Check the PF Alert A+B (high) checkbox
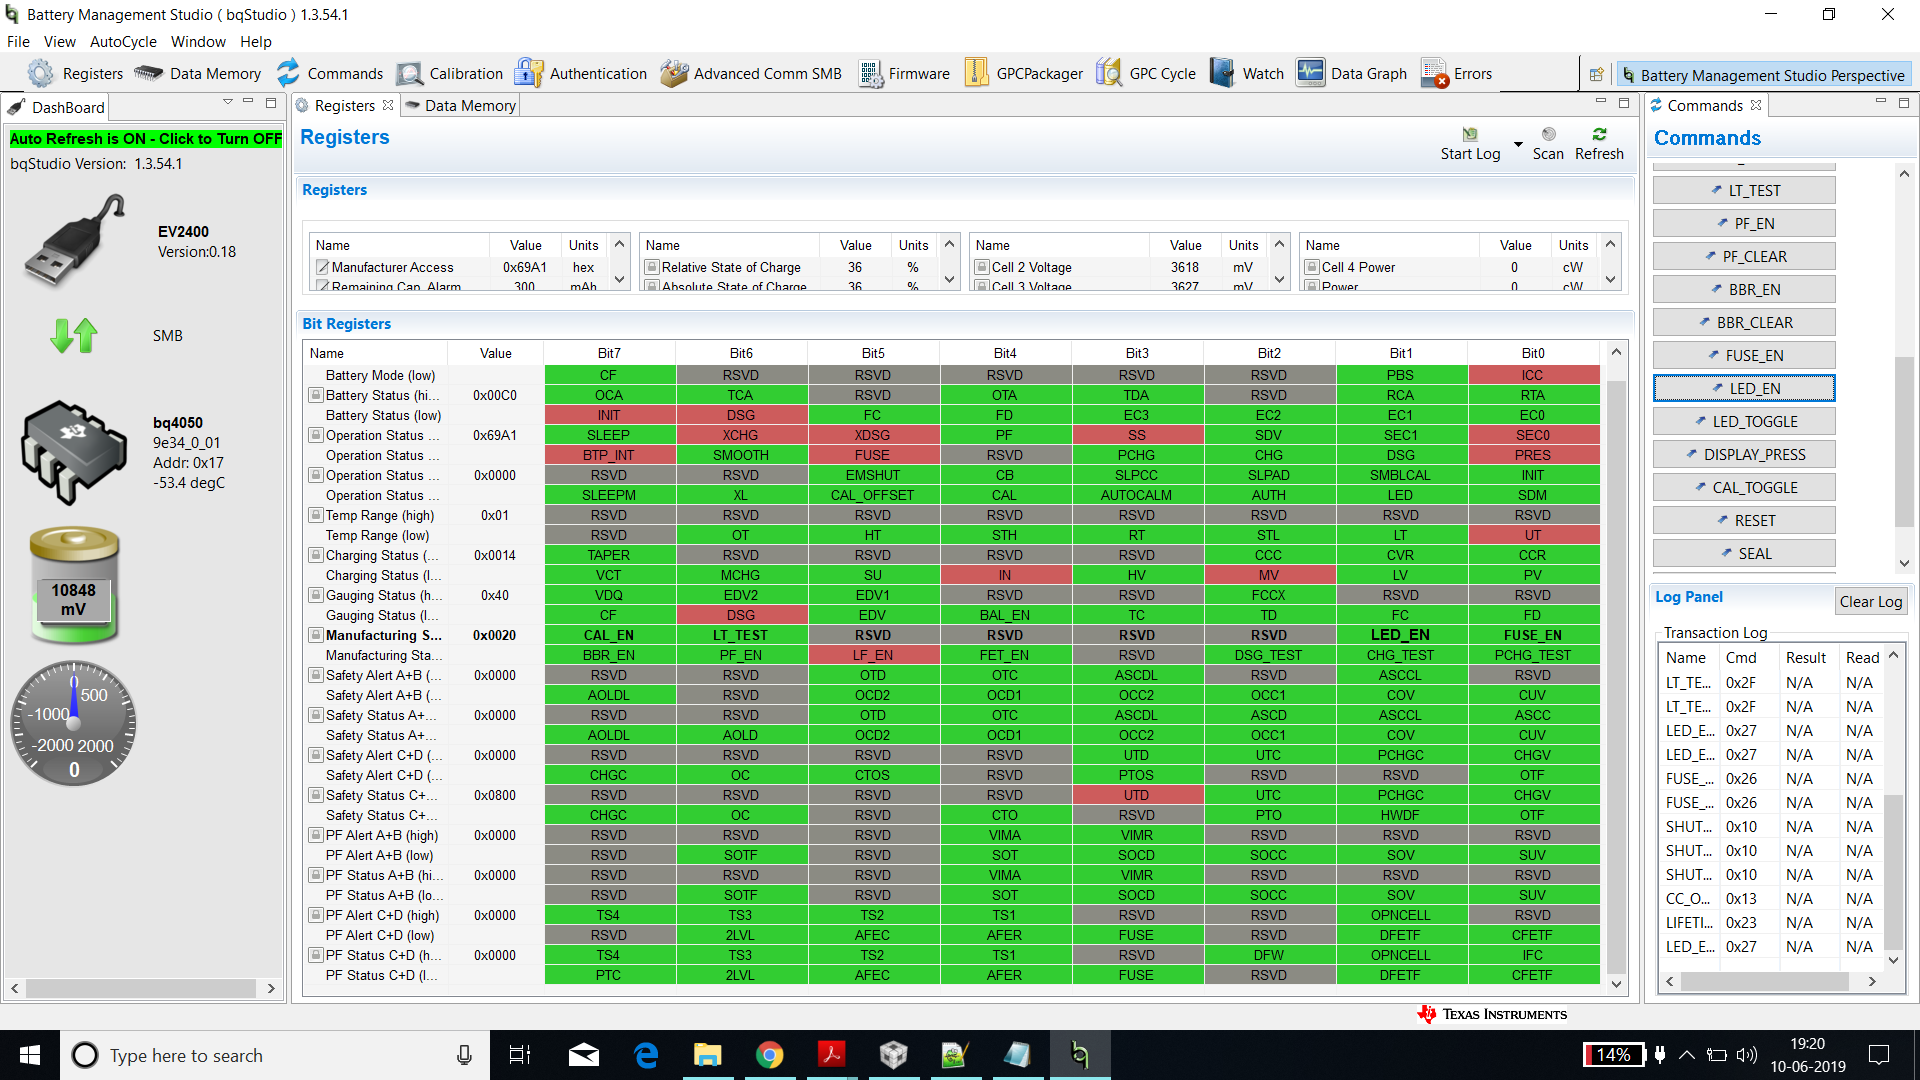The height and width of the screenshot is (1080, 1920). coord(316,835)
